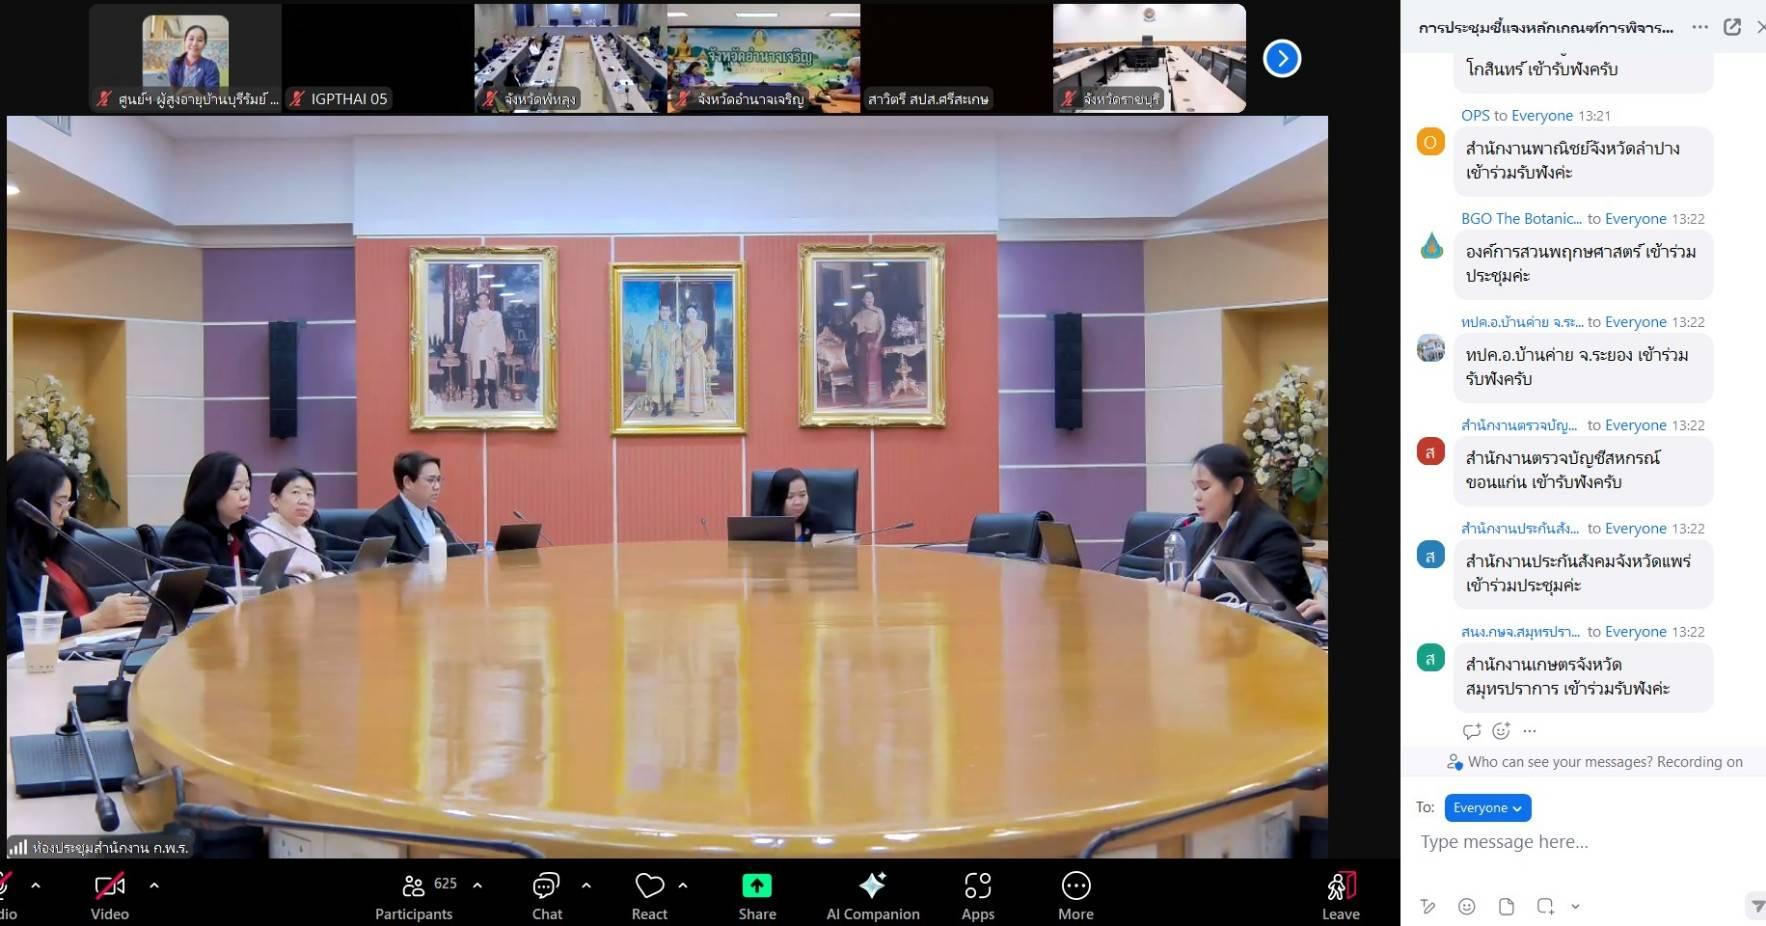
Task: Open the AI Companion panel
Action: (x=872, y=895)
